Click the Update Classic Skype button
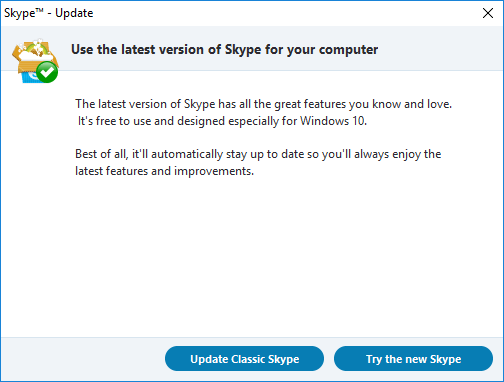Viewport: 504px width, 382px height. [x=244, y=359]
